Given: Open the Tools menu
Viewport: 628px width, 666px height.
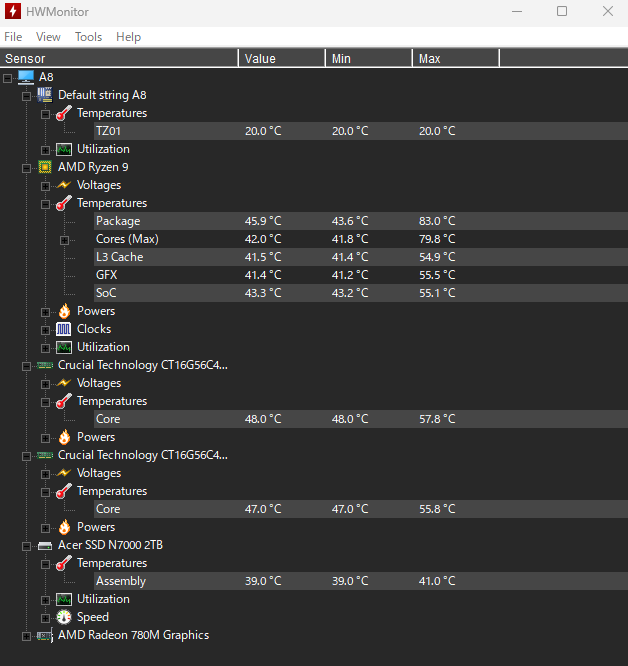Looking at the screenshot, I should pyautogui.click(x=88, y=37).
